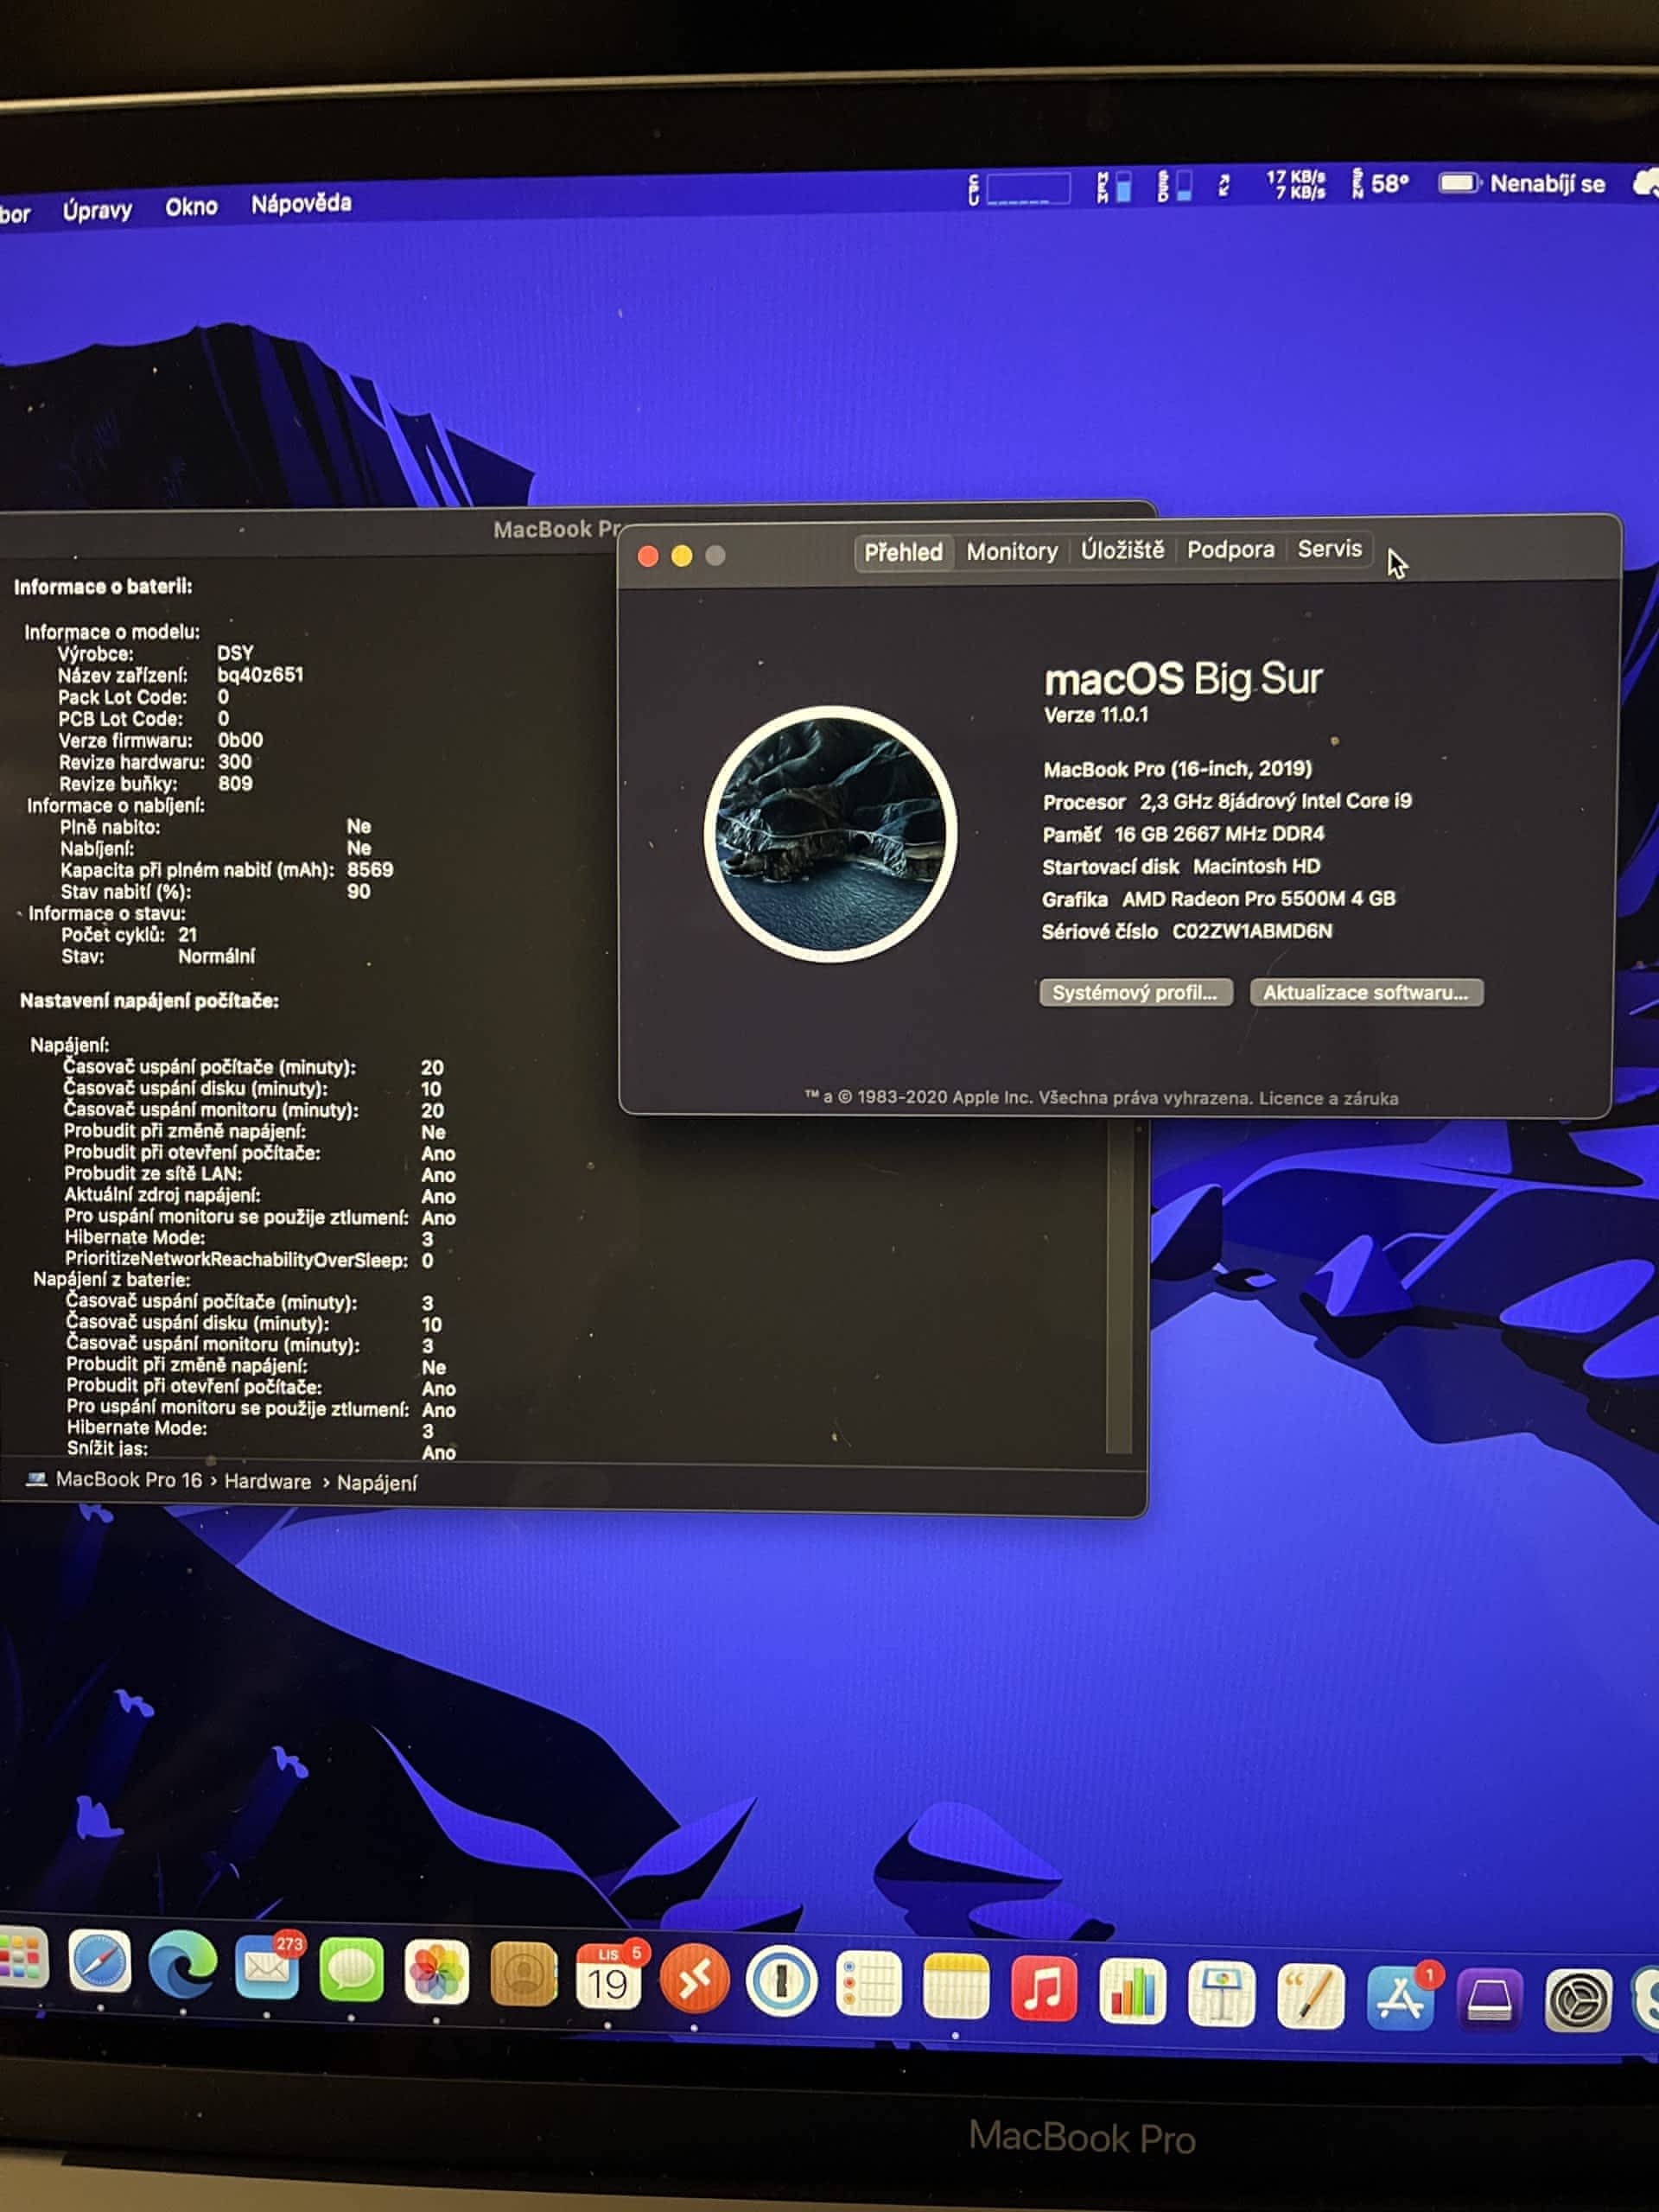Open the Calendar showing 19
Image resolution: width=1659 pixels, height=2212 pixels.
608,1978
